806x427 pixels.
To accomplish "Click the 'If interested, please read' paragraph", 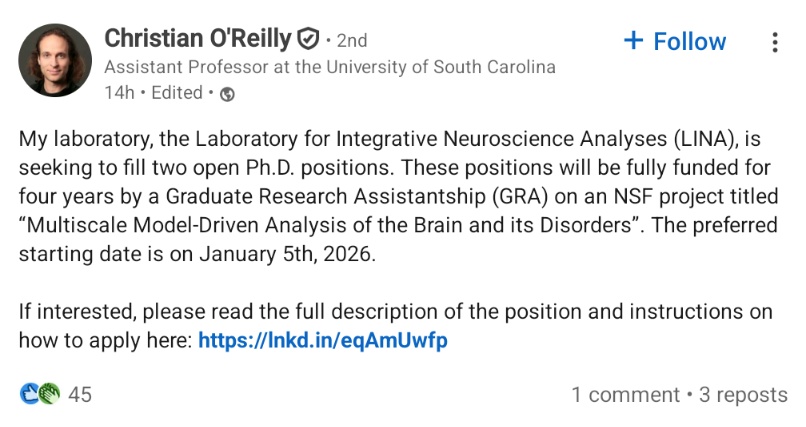I will click(395, 326).
